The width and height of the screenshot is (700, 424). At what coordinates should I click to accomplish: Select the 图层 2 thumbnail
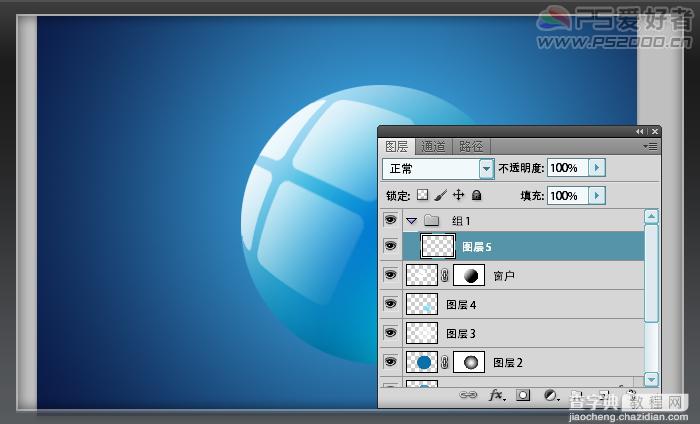422,362
